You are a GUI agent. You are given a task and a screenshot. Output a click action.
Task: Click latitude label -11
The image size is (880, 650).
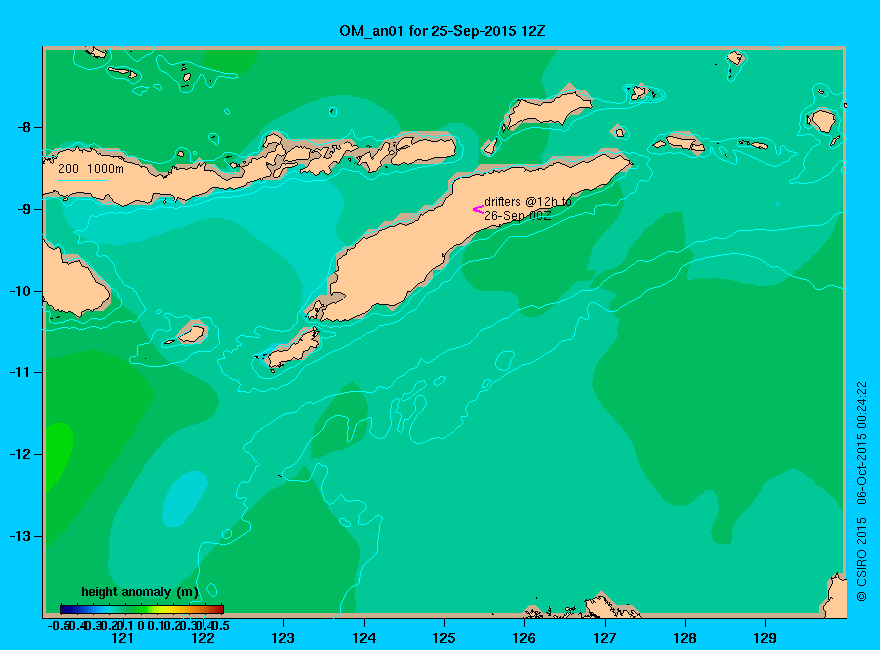[x=21, y=372]
